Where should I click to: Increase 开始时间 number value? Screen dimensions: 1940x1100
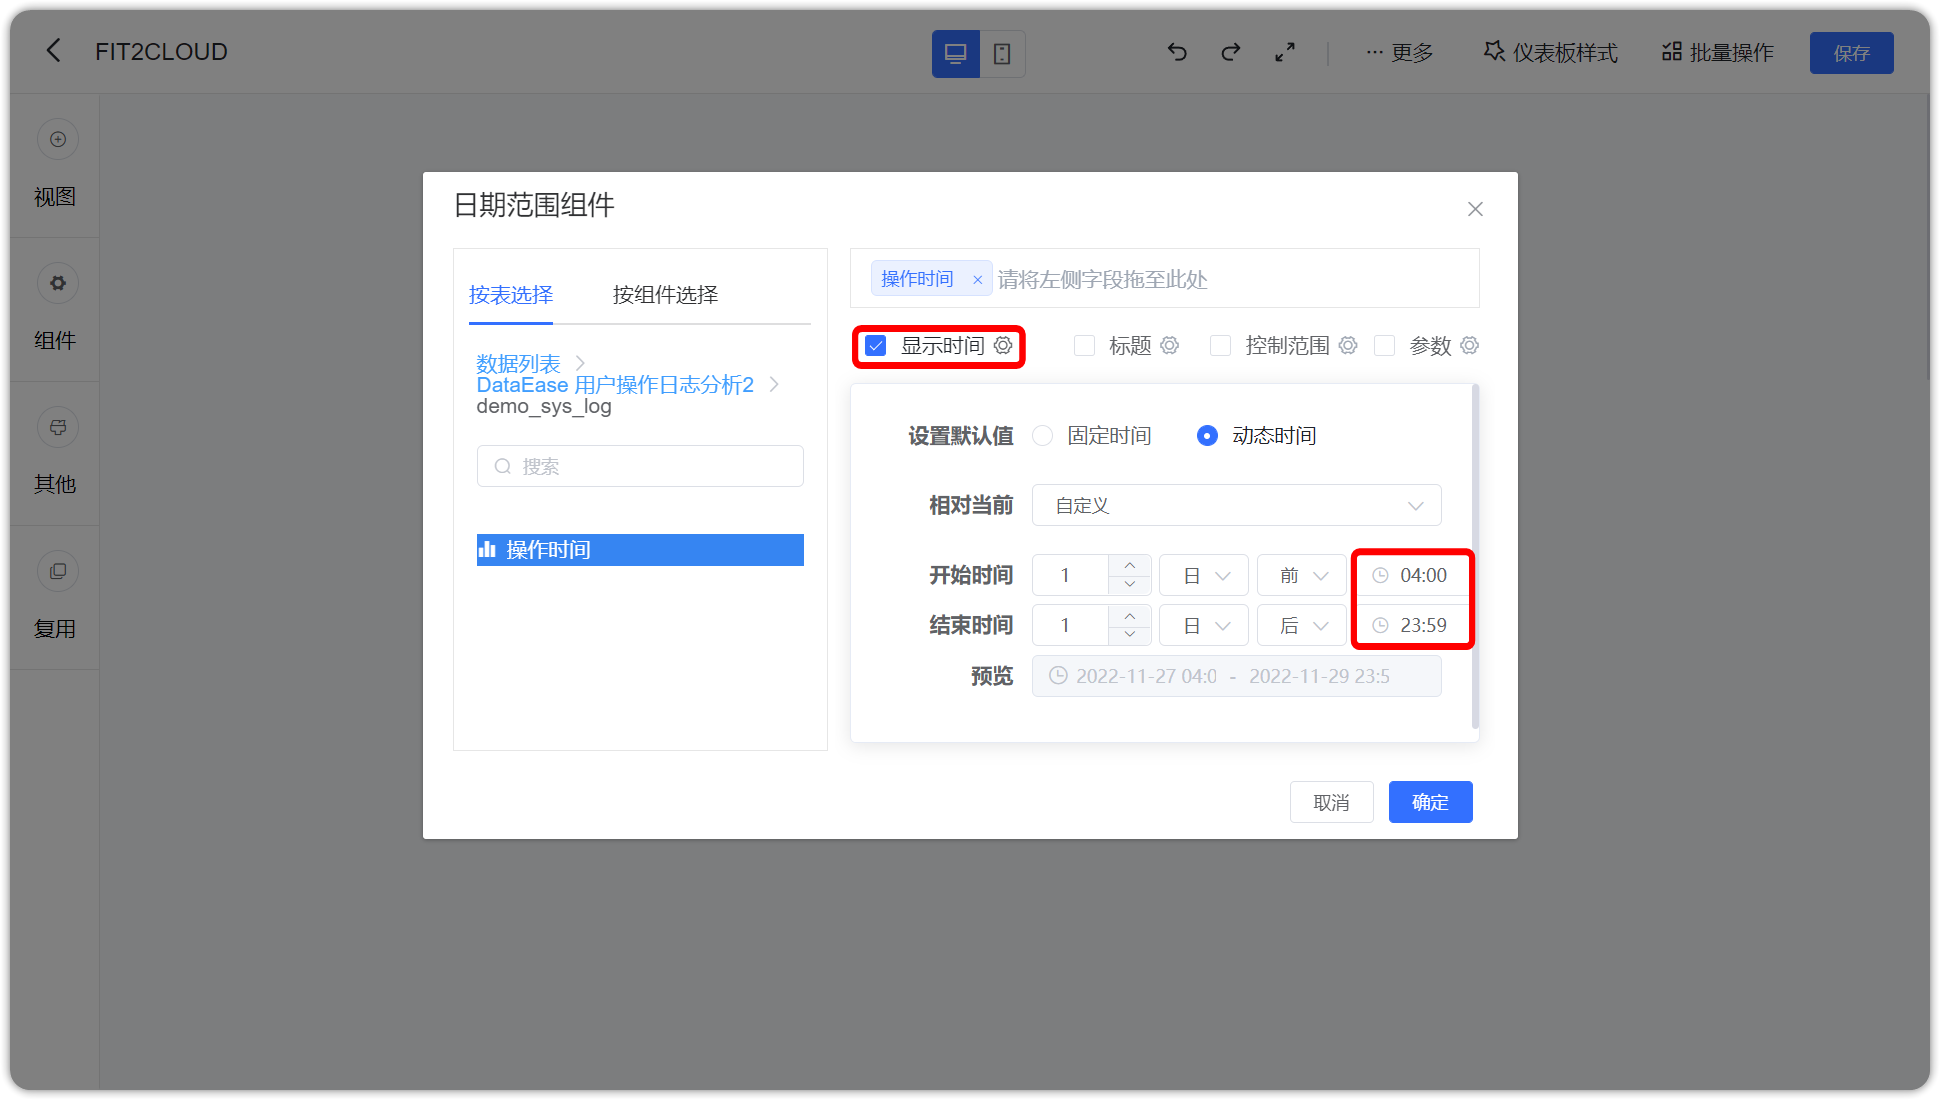(1130, 565)
